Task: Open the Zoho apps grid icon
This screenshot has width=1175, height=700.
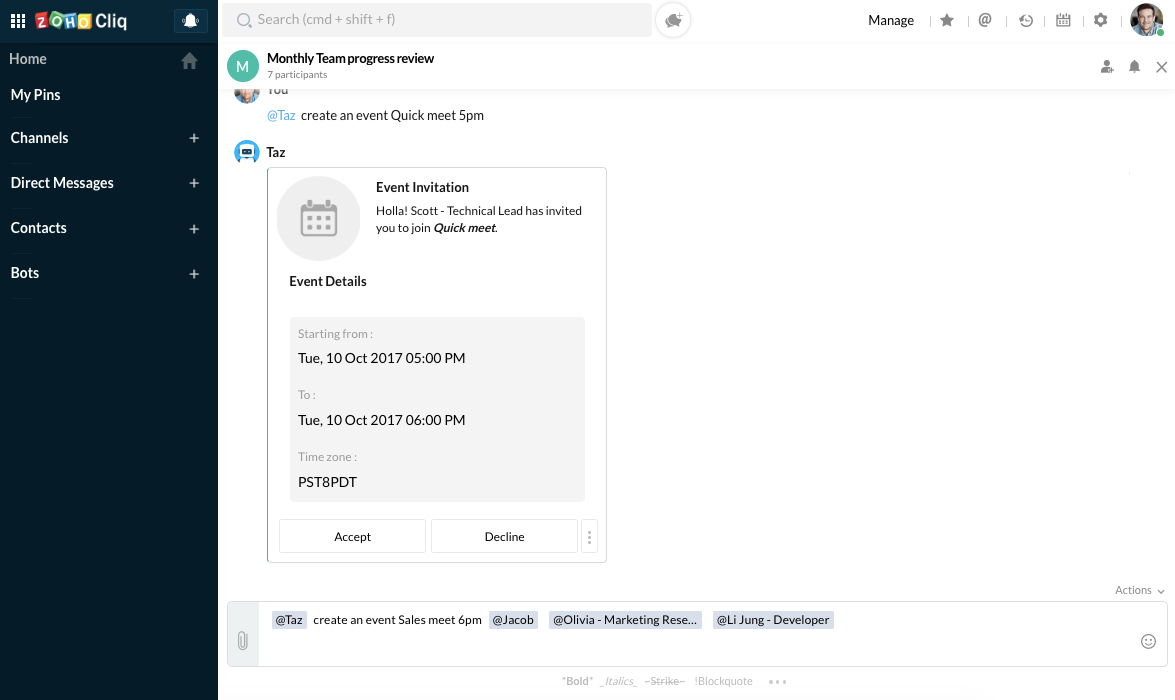Action: coord(18,21)
